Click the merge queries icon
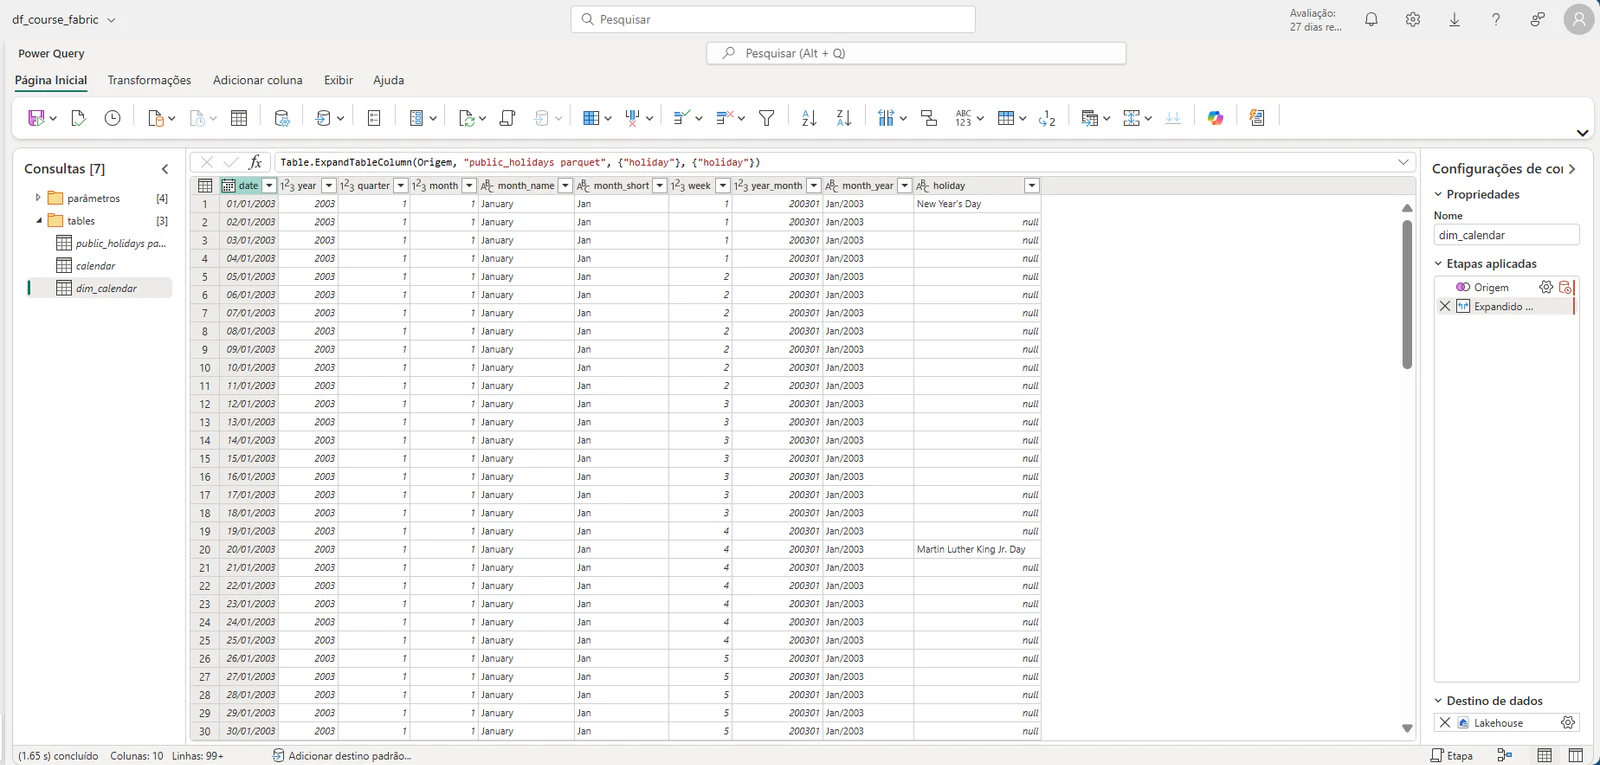1600x765 pixels. click(x=1090, y=118)
